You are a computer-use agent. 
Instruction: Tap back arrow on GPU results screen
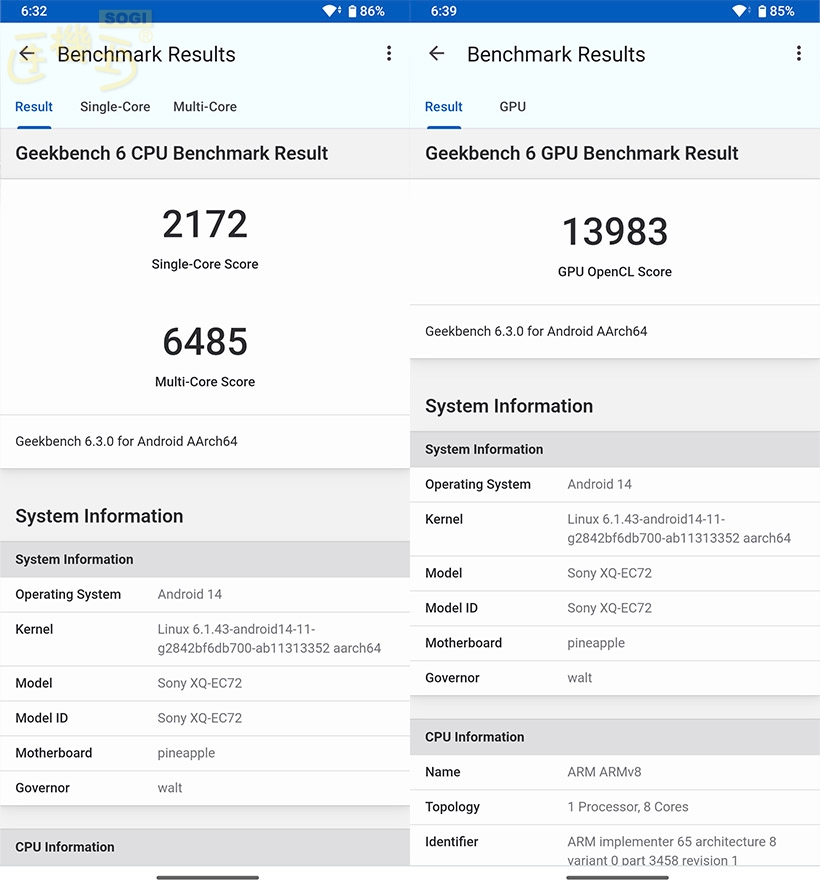pyautogui.click(x=437, y=54)
